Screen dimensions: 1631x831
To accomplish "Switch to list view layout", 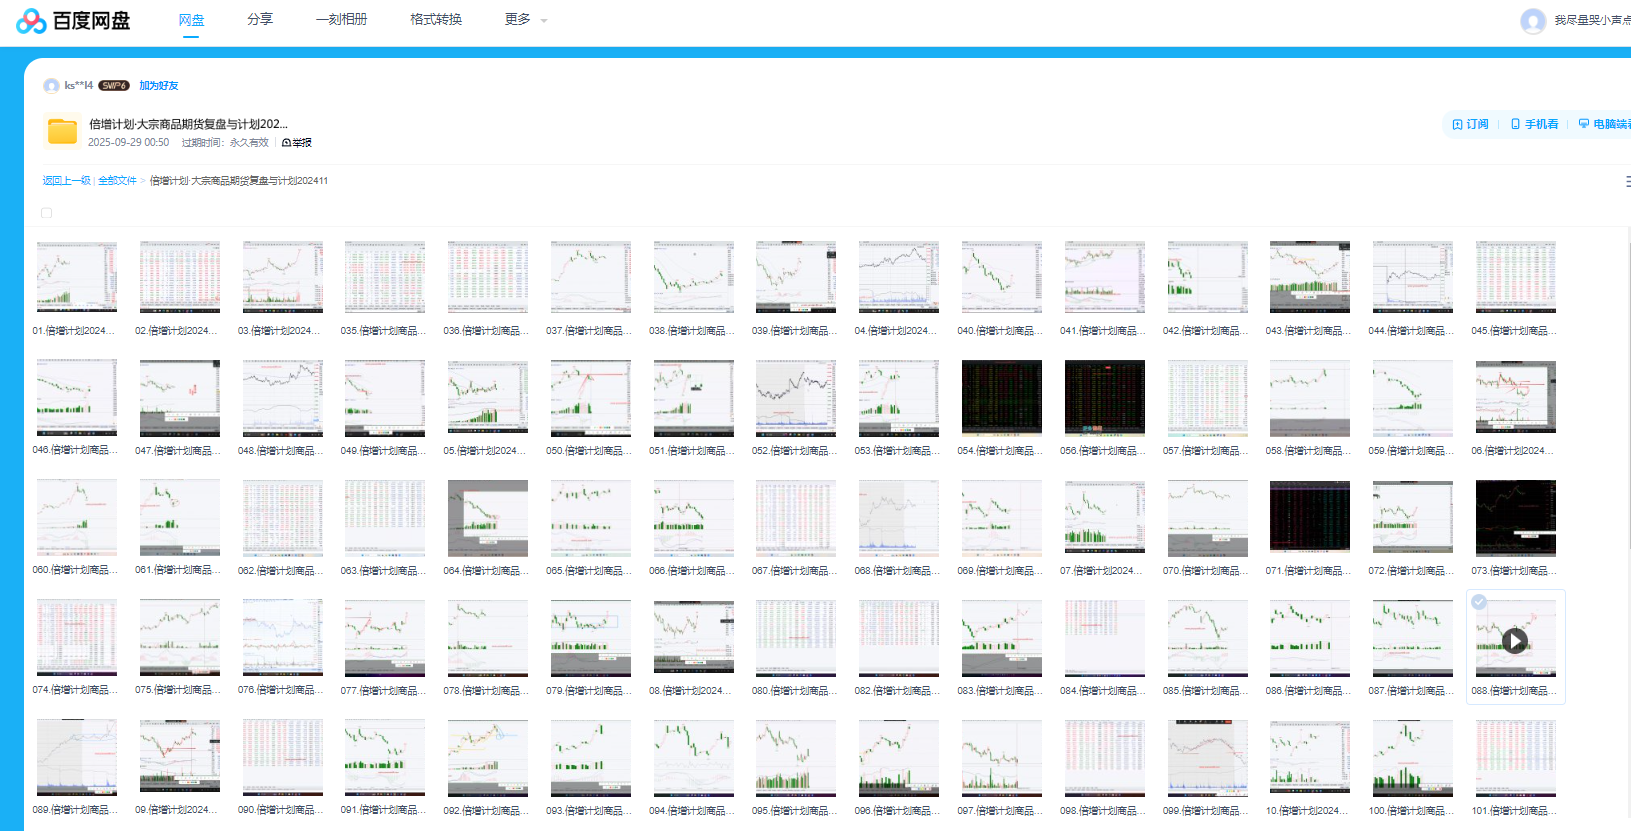I will click(1626, 181).
